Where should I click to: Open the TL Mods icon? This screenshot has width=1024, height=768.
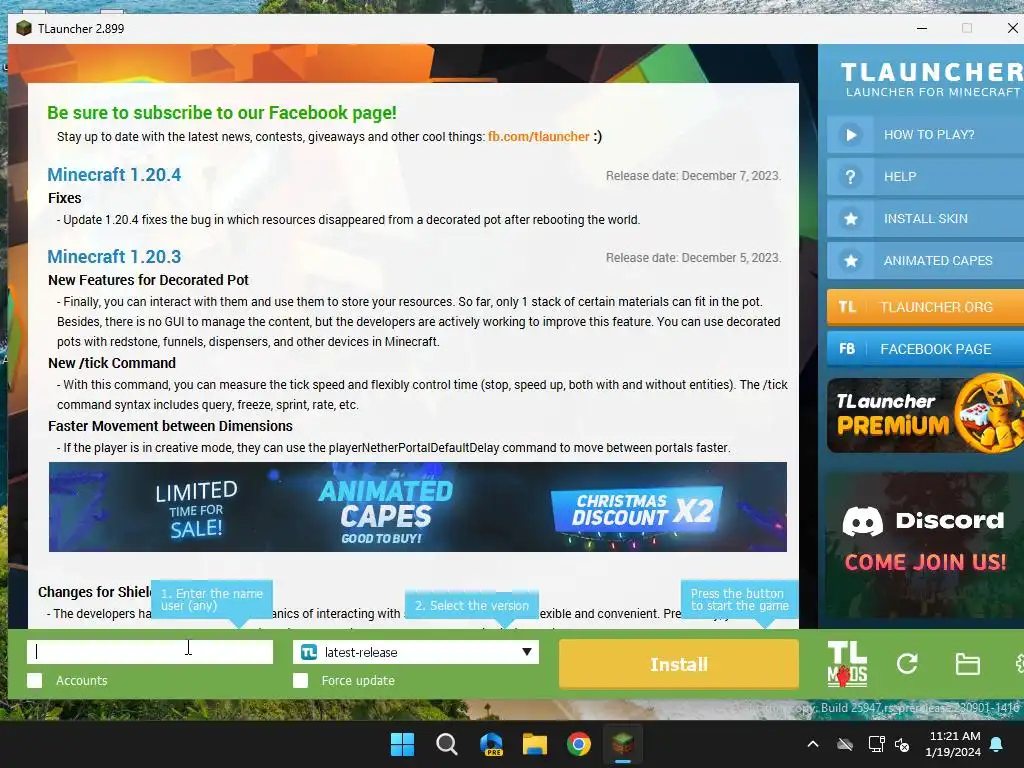point(847,664)
